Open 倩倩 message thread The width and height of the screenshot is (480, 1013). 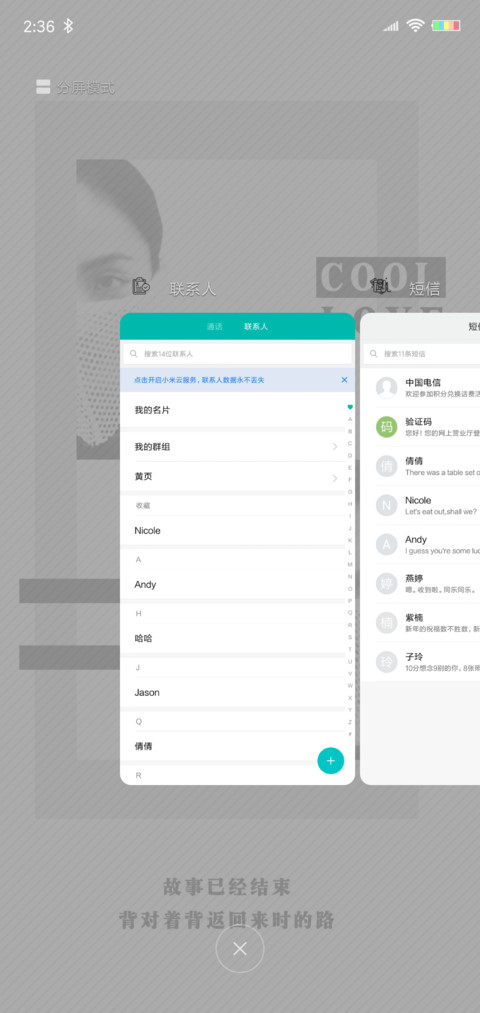coord(421,466)
